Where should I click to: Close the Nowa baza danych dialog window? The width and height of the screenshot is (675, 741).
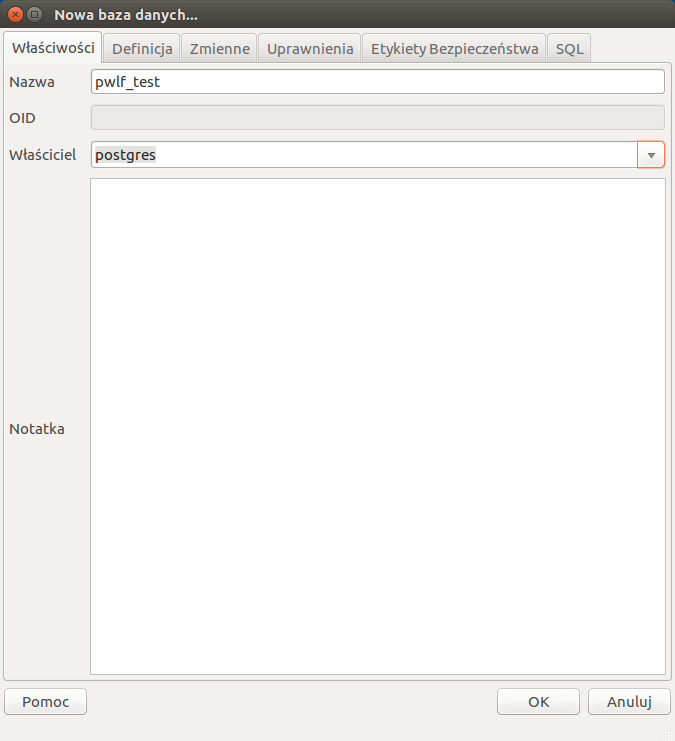(x=16, y=15)
